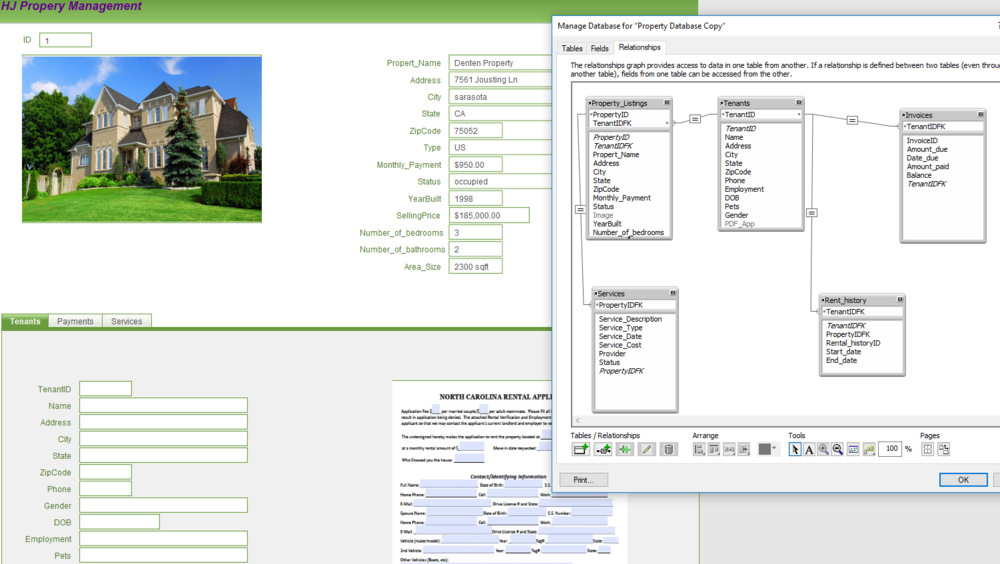Image resolution: width=1000 pixels, height=564 pixels.
Task: Click the Print... button
Action: coord(583,480)
